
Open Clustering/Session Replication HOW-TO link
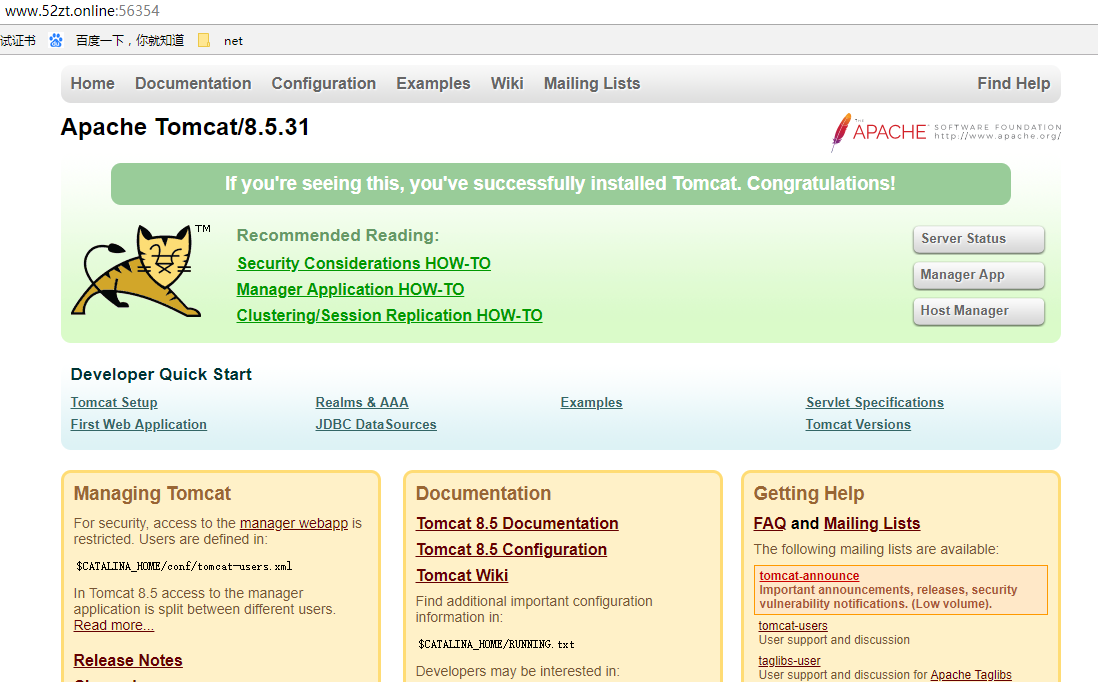(x=389, y=315)
